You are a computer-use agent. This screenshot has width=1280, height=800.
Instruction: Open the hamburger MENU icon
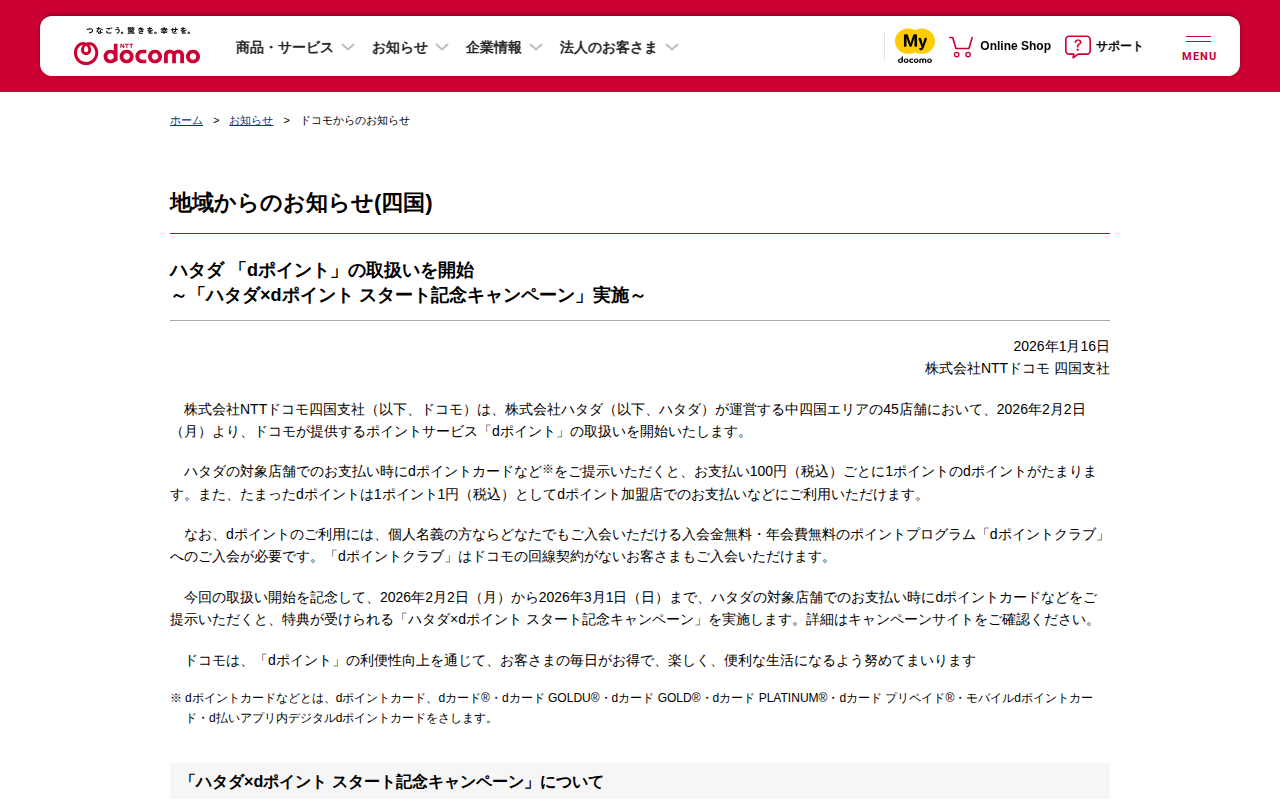point(1199,47)
